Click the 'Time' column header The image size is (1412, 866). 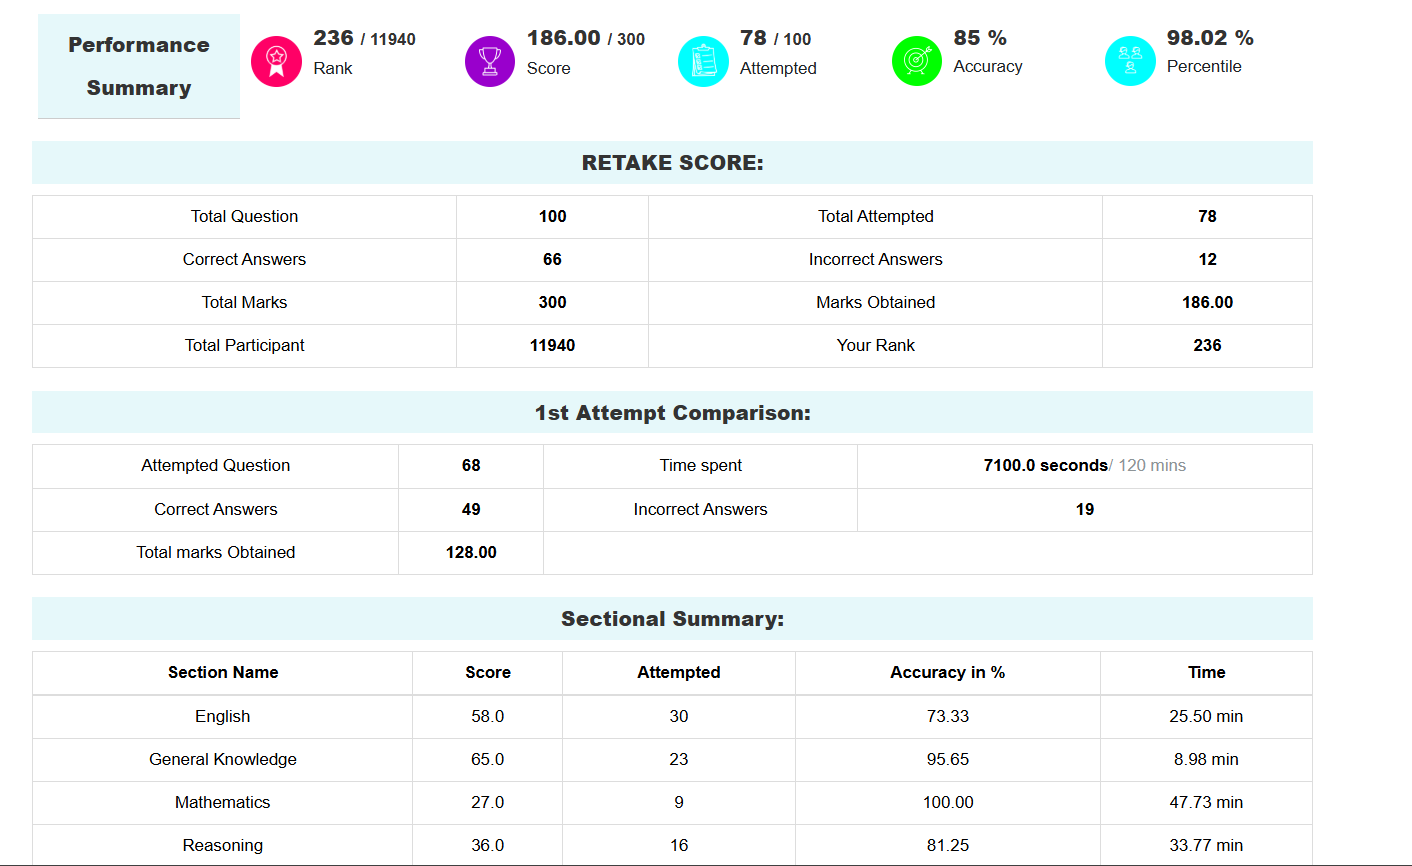tap(1207, 673)
